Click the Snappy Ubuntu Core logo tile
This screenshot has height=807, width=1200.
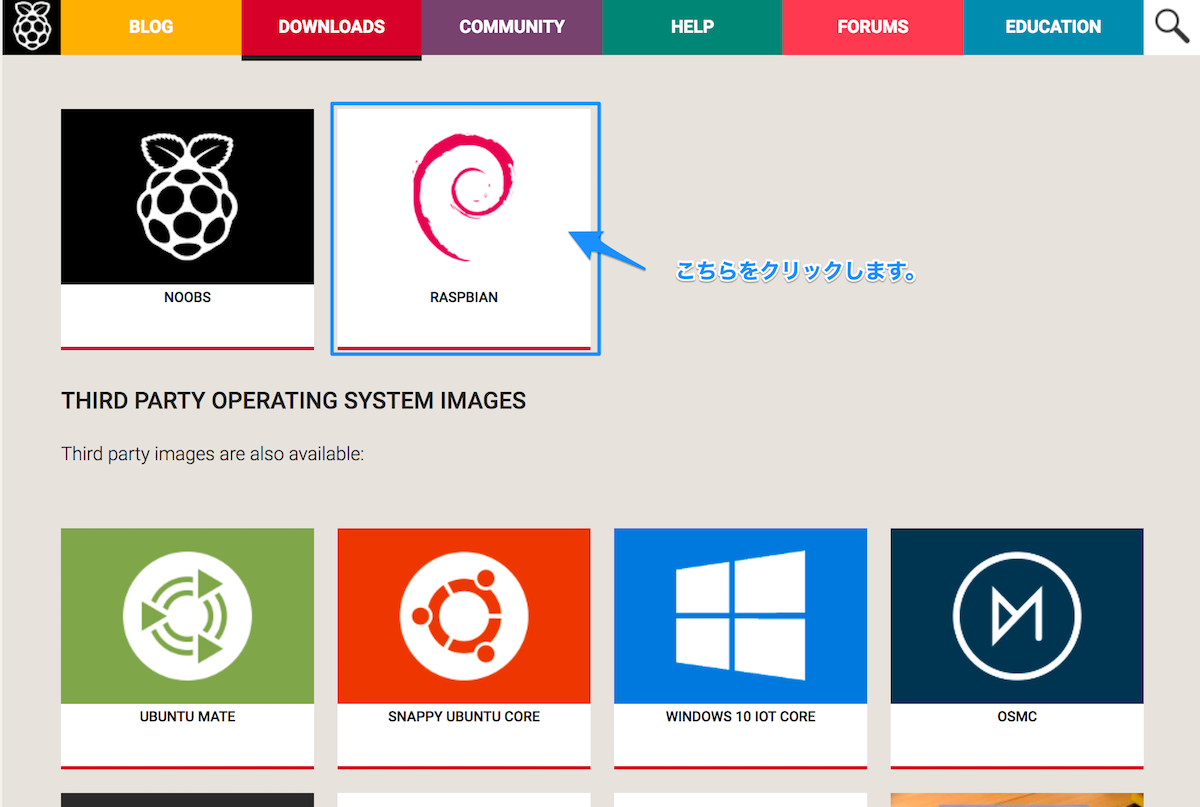[x=464, y=616]
